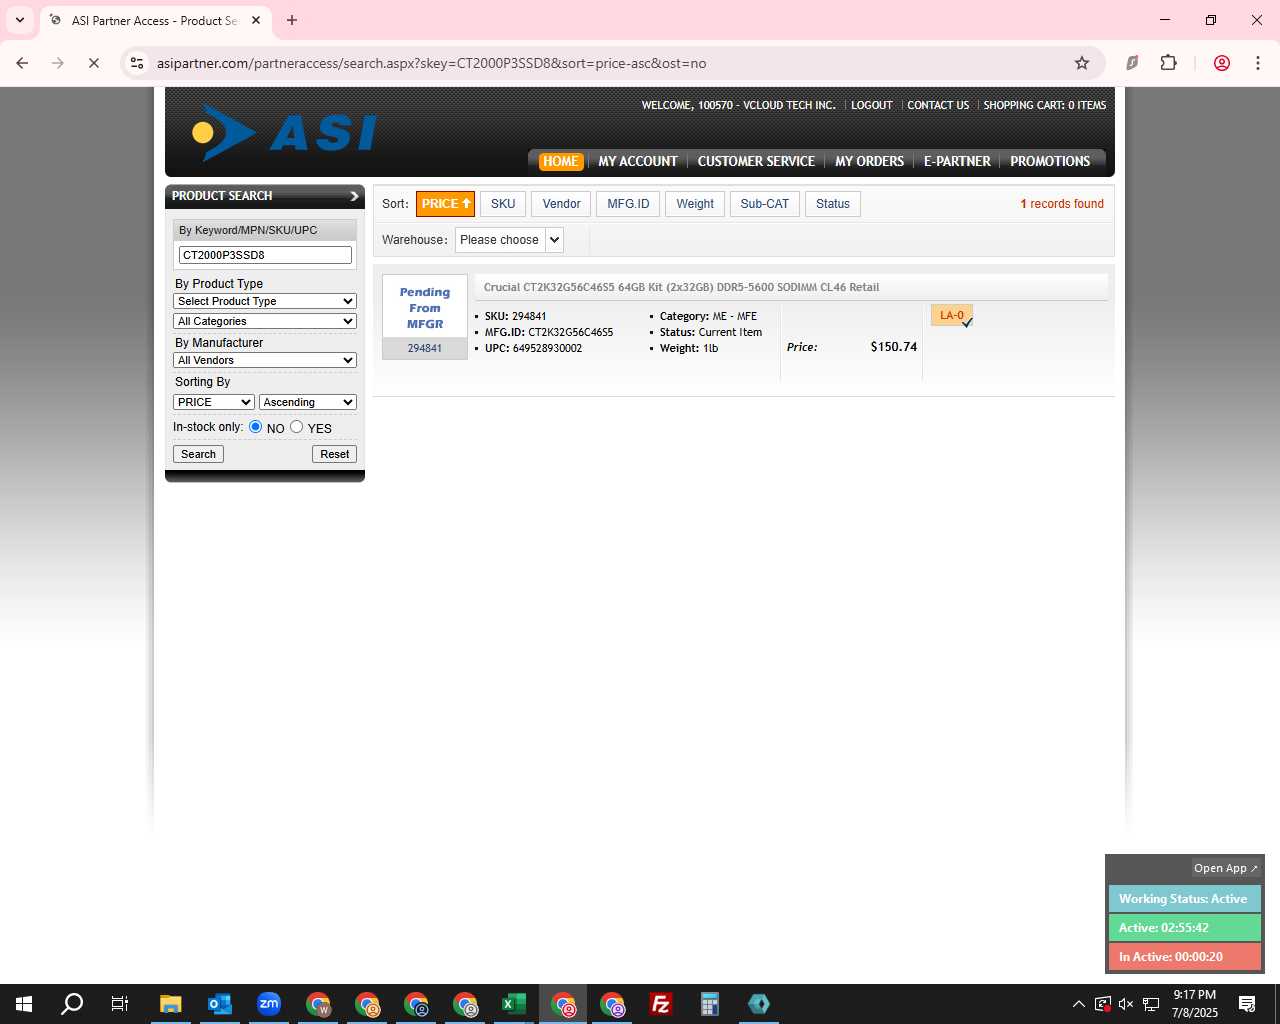
Task: Close the ASI Partner Access tab
Action: (256, 20)
